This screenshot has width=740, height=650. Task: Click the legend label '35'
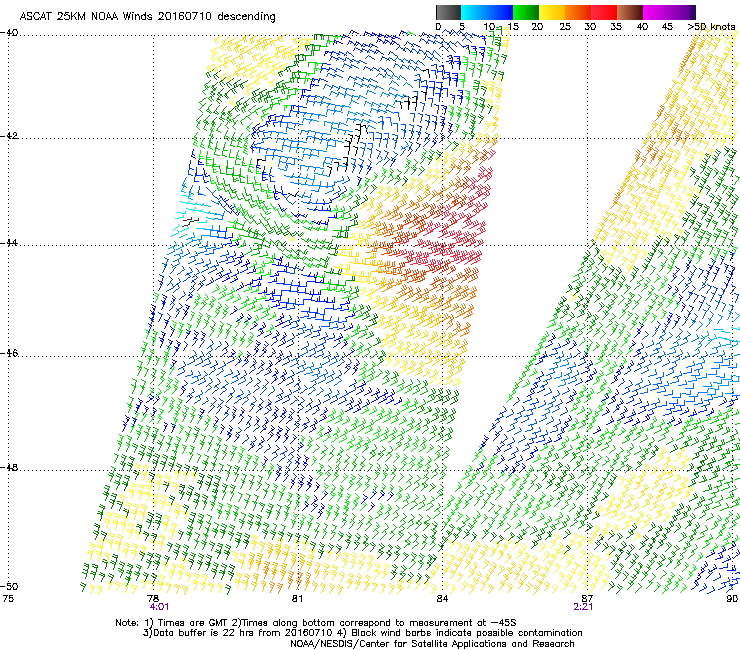tap(615, 27)
